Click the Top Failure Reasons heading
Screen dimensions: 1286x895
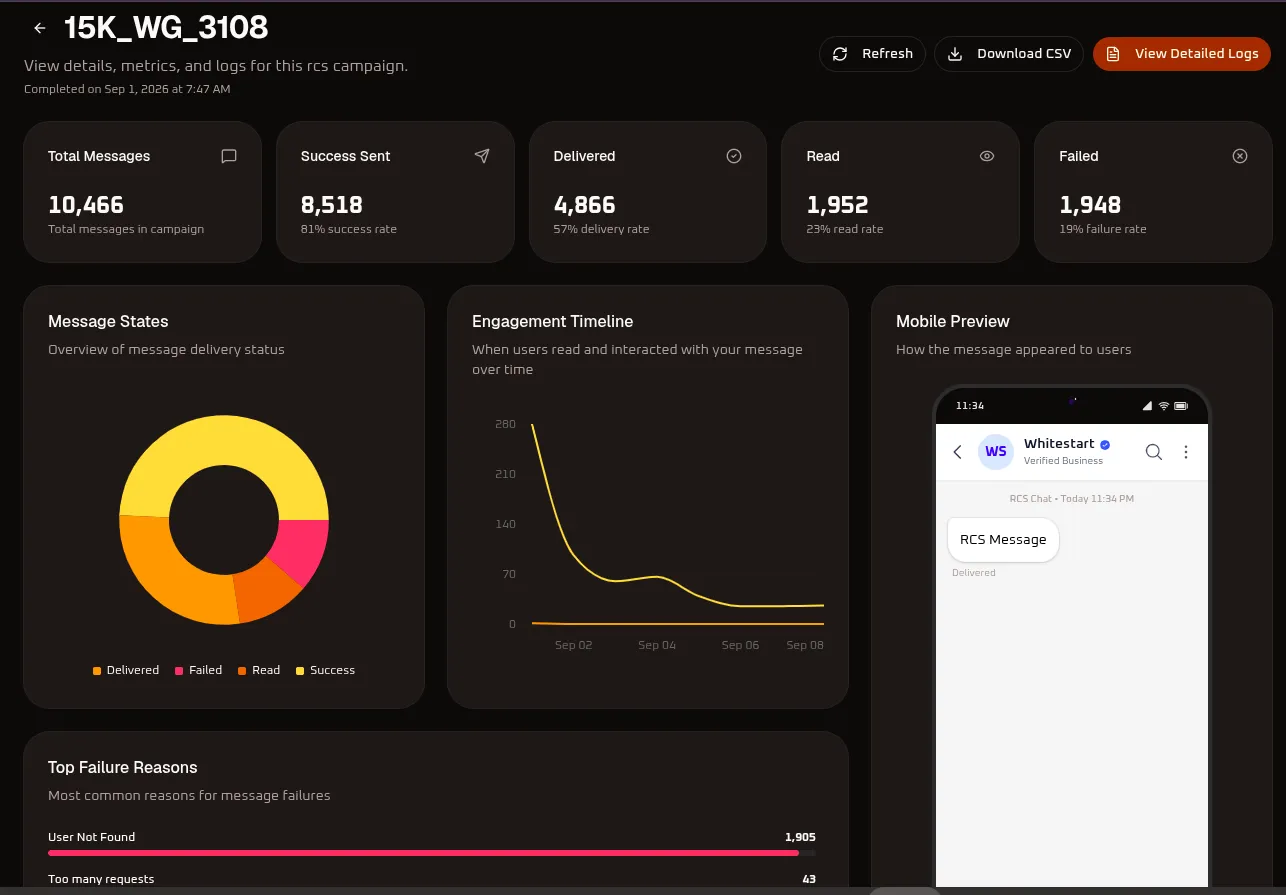123,768
